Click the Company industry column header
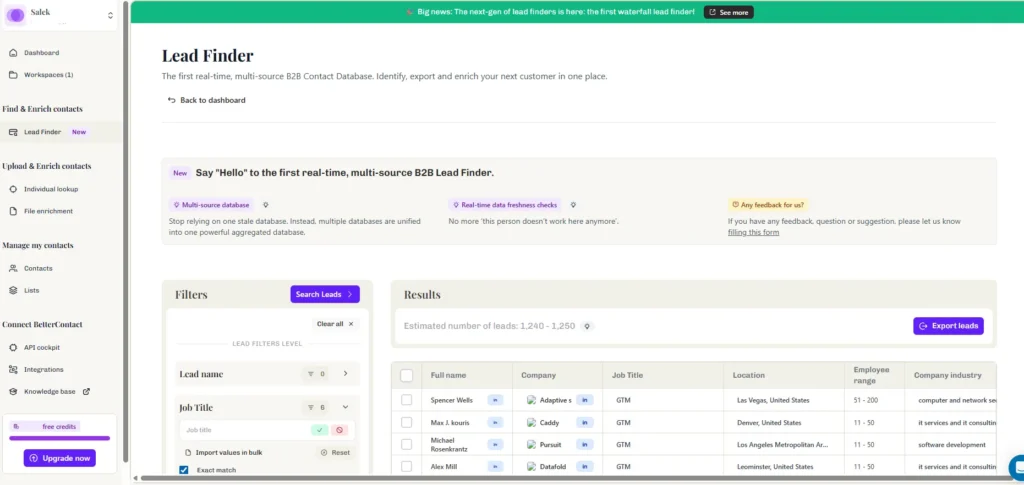 point(950,375)
